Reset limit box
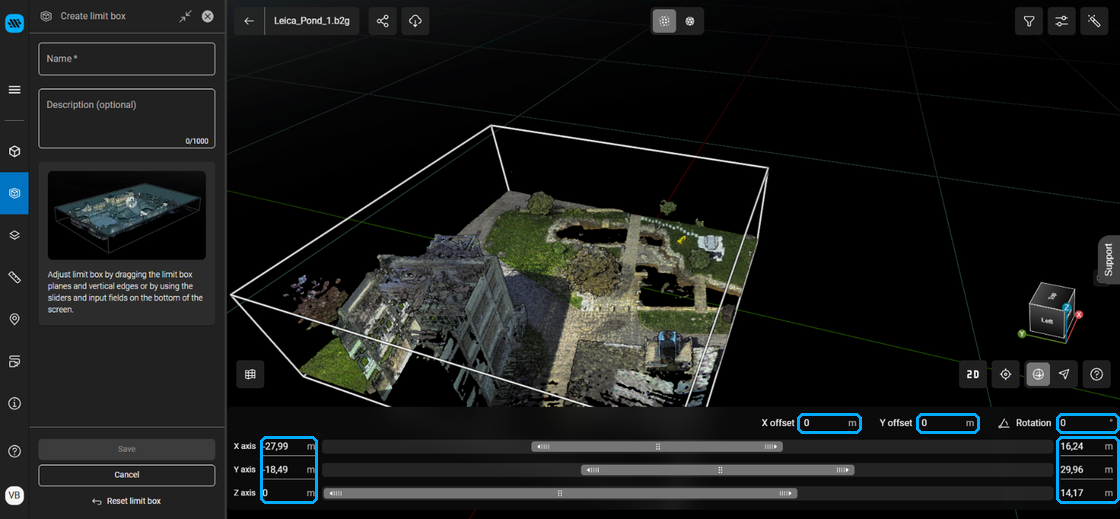 click(x=126, y=501)
